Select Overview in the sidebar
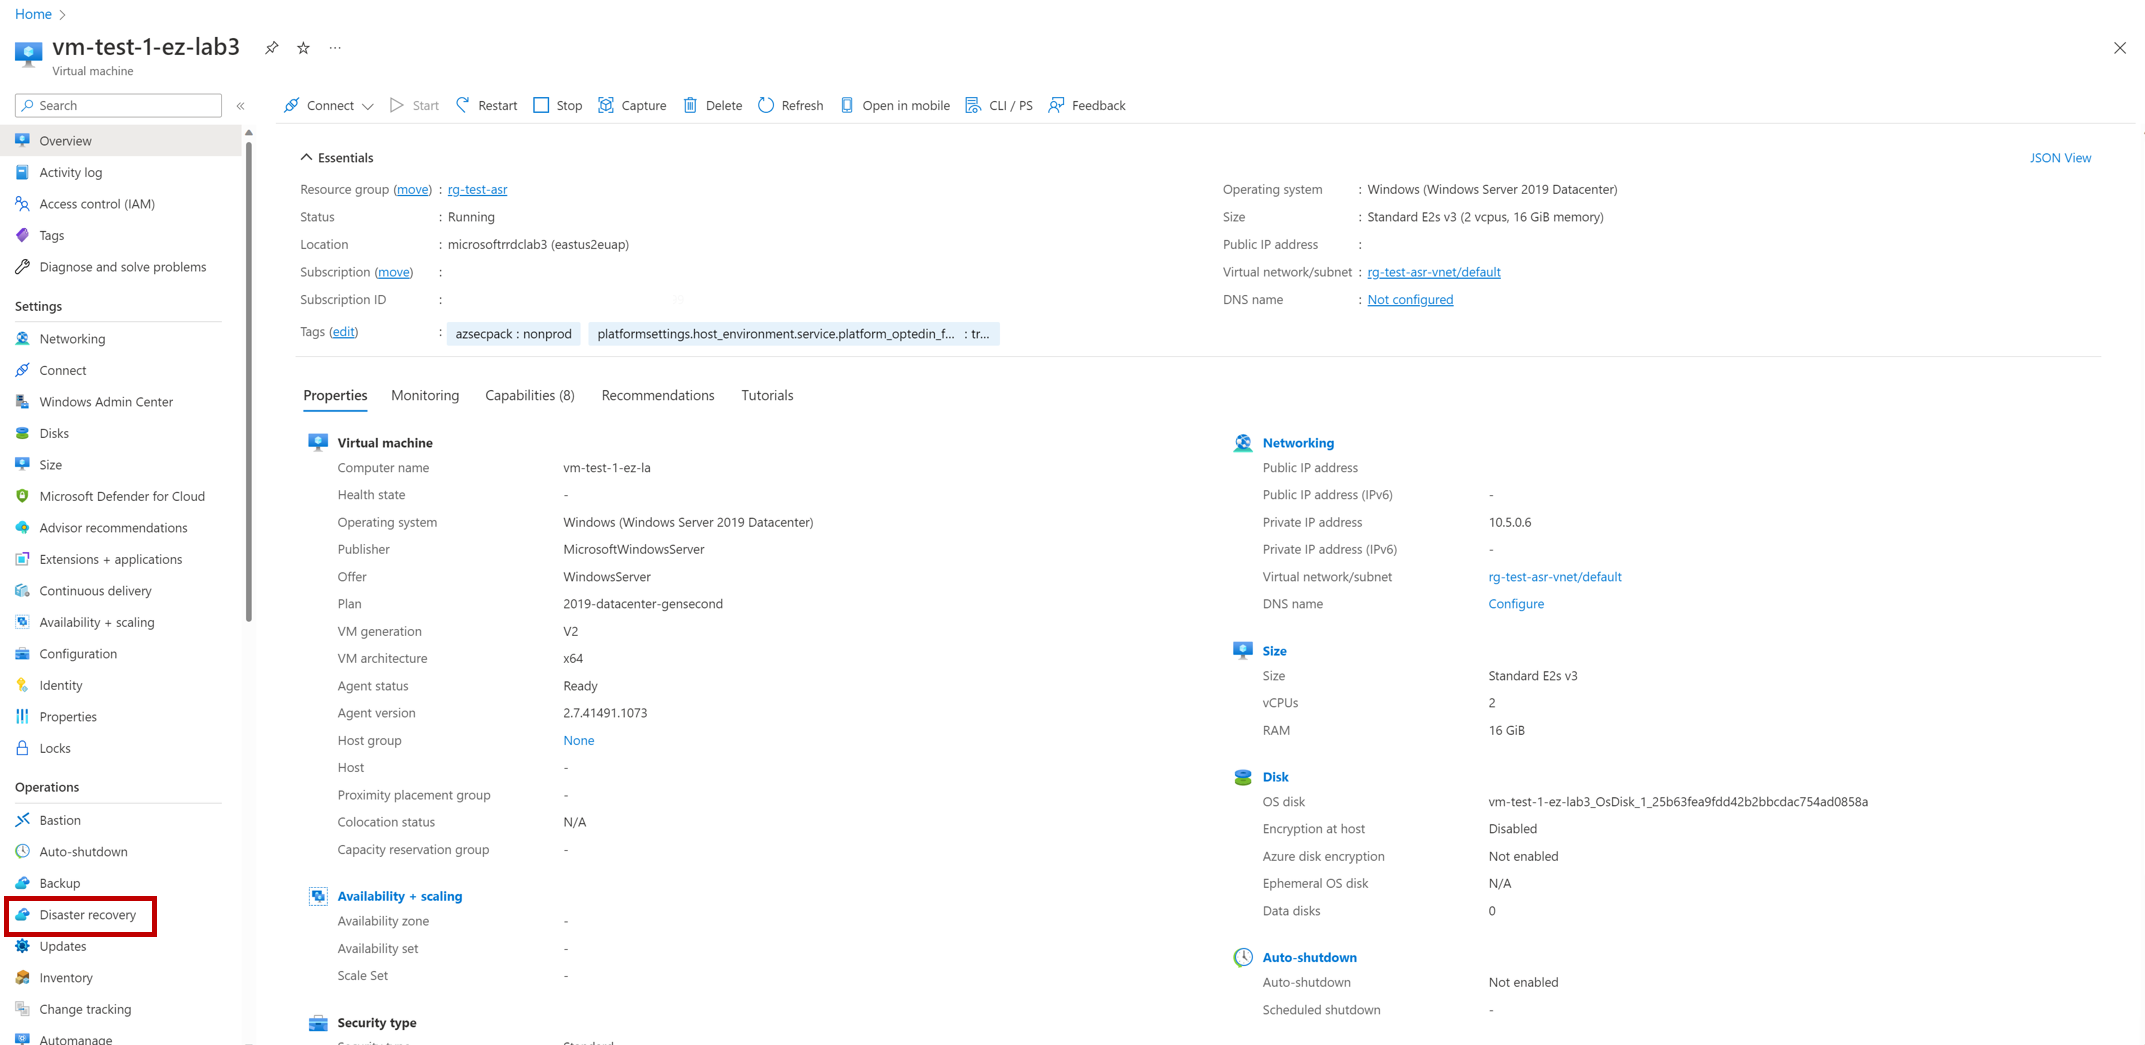This screenshot has width=2145, height=1045. (120, 141)
